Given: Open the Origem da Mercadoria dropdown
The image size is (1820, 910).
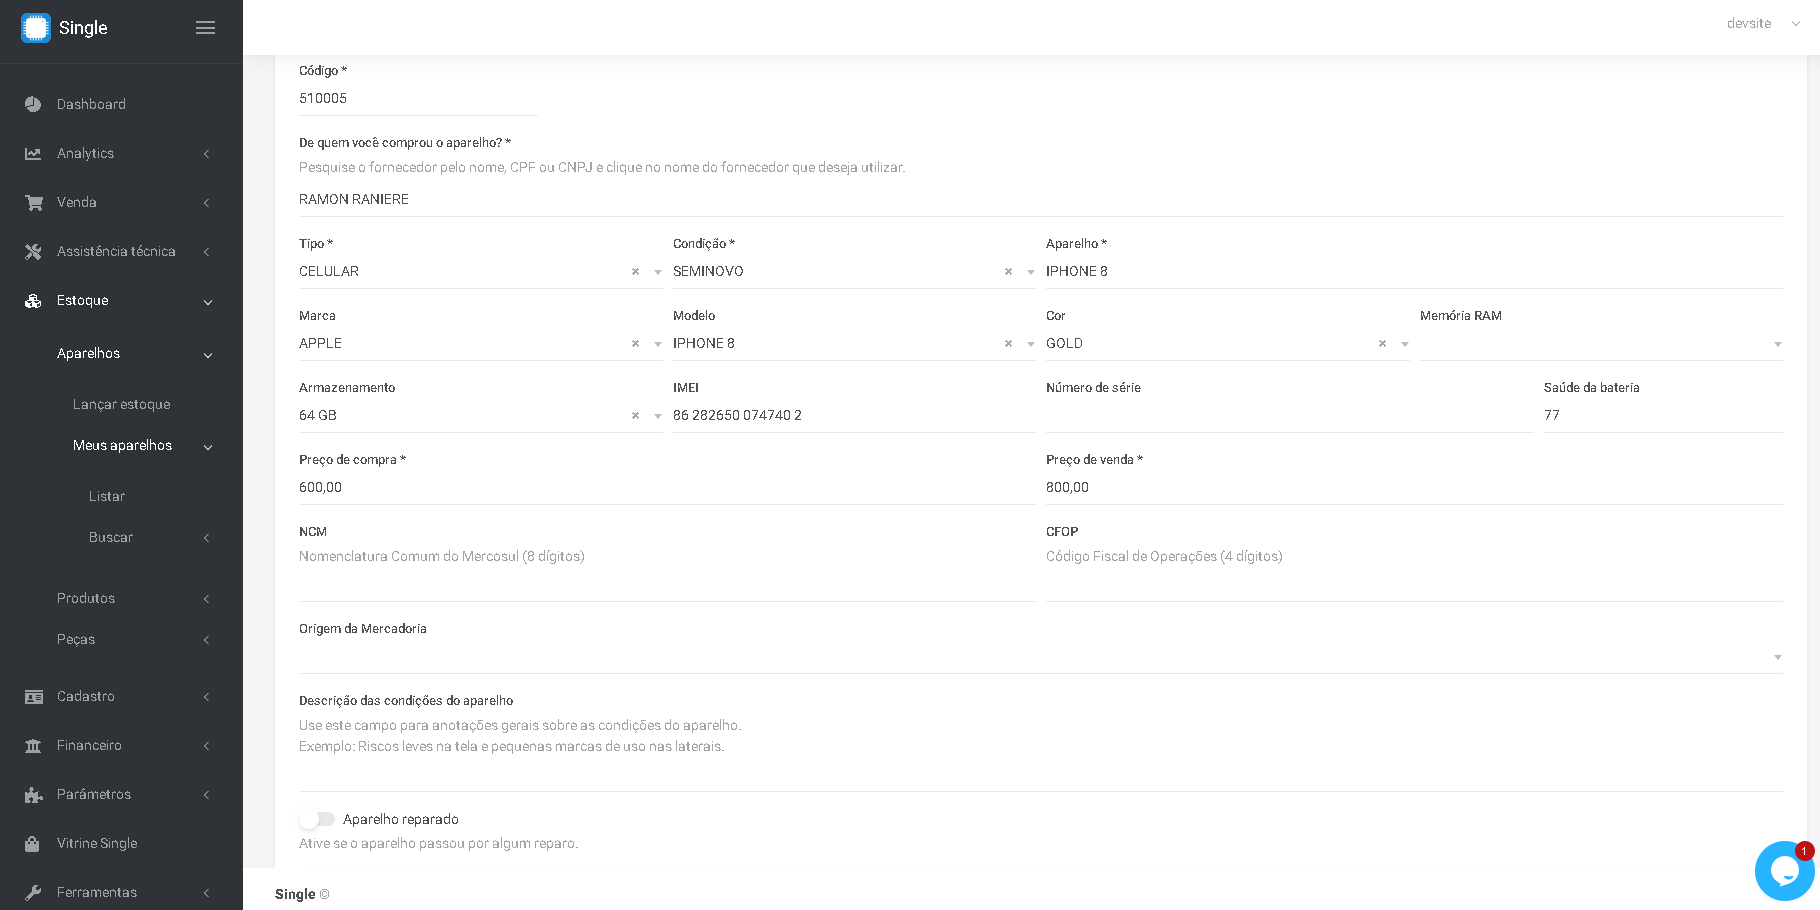Looking at the screenshot, I should (x=1040, y=657).
